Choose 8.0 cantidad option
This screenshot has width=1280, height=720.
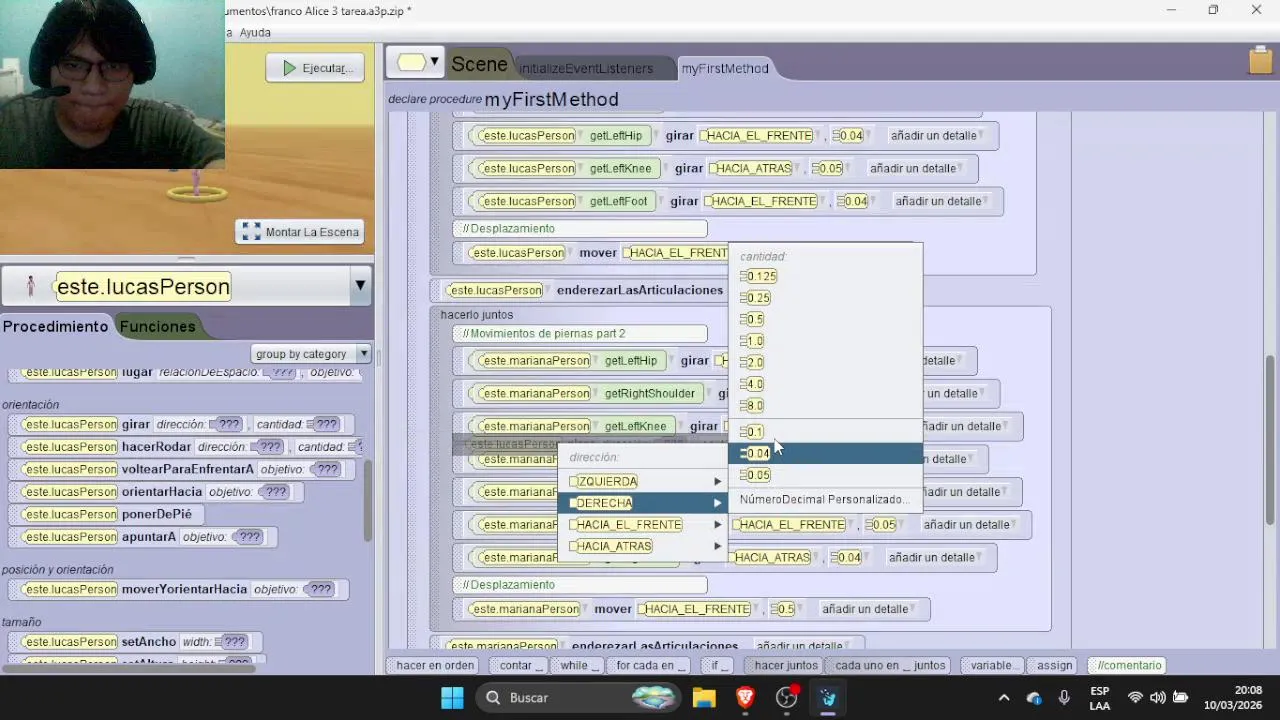(752, 406)
